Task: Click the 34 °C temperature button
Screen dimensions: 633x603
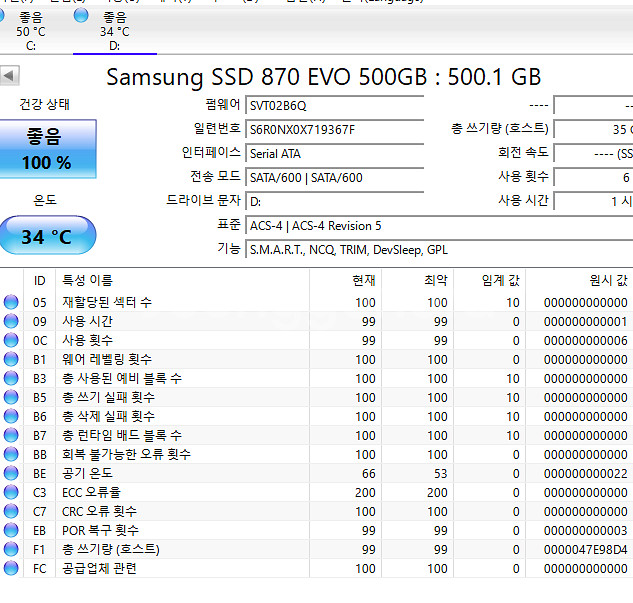Action: click(x=47, y=236)
